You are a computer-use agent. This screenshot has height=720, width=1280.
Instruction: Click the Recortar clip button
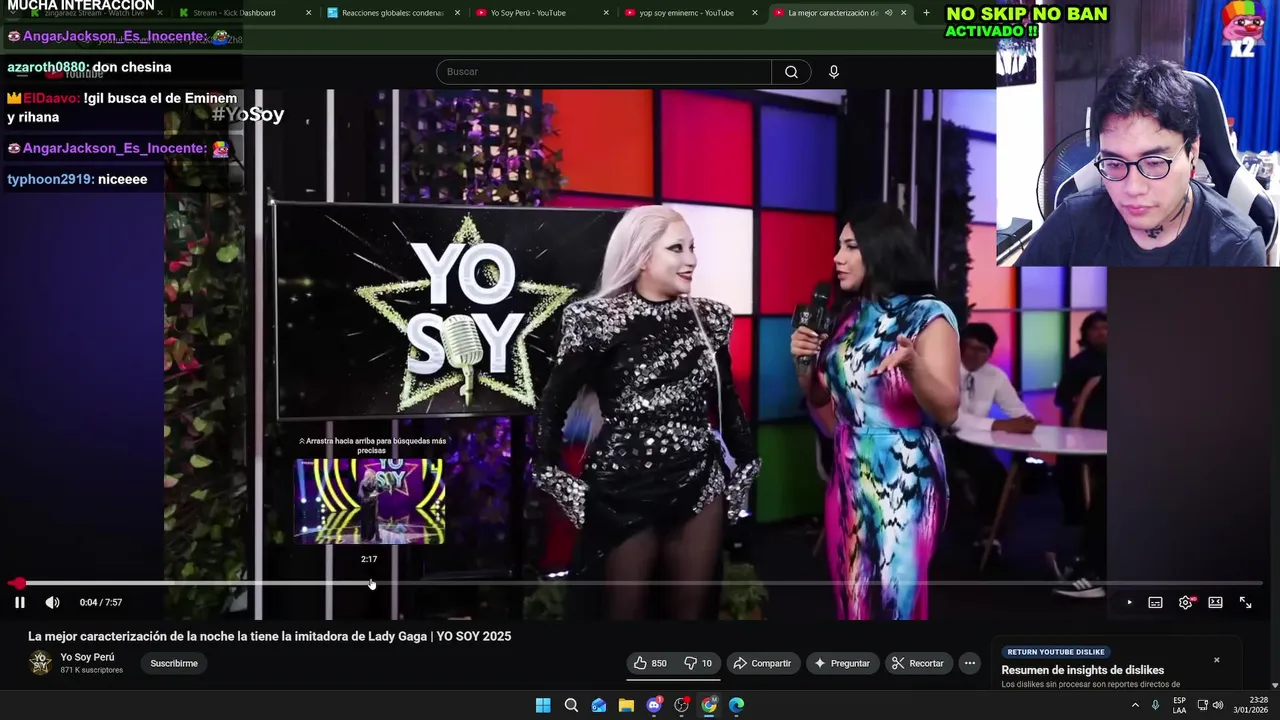(918, 663)
